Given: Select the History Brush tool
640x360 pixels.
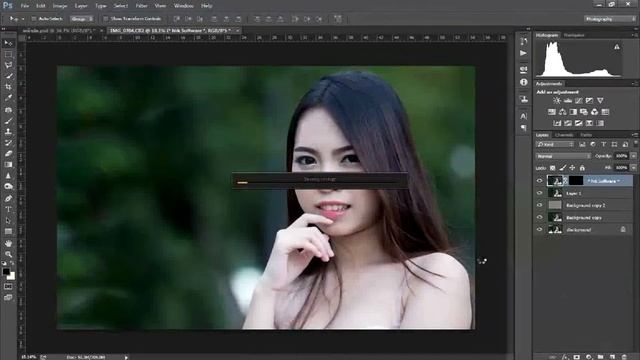Looking at the screenshot, I should 8,143.
